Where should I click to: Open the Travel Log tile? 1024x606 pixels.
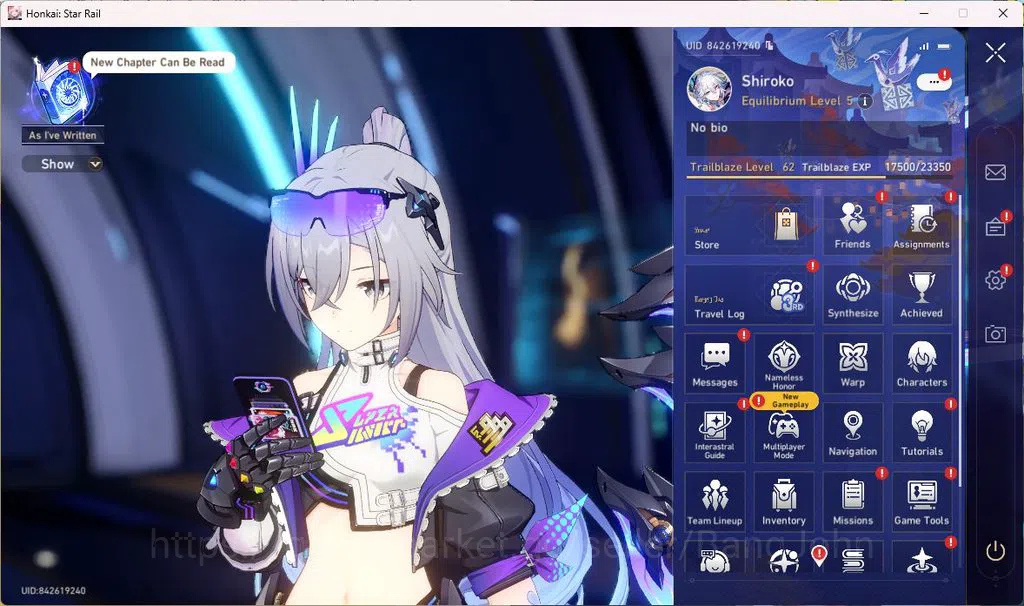click(x=749, y=295)
